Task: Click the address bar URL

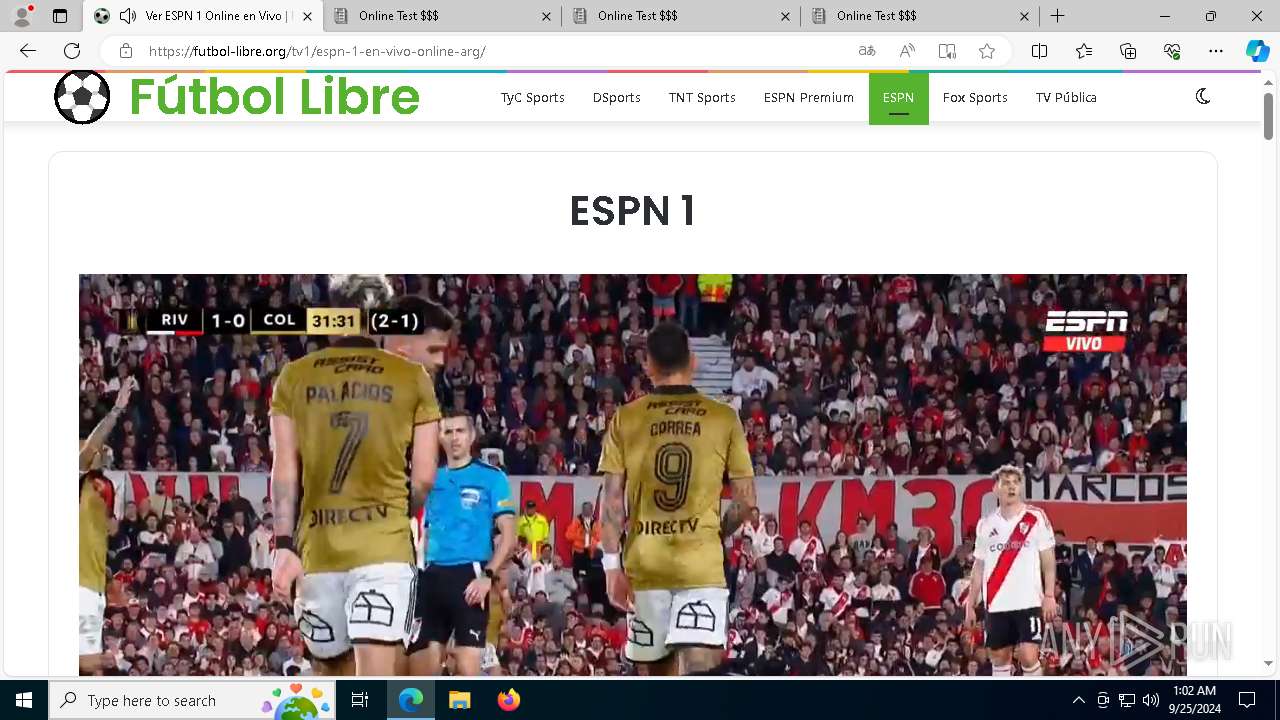Action: [317, 51]
